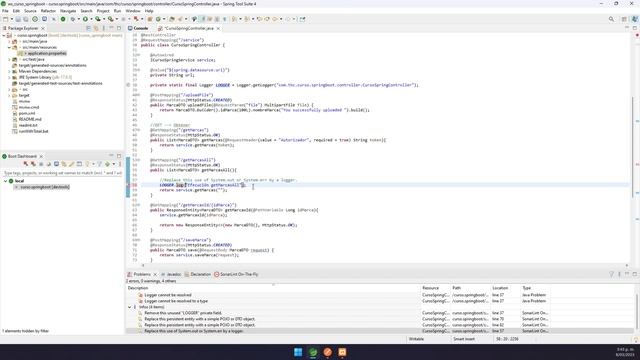The image size is (640, 360).
Task: Expand JRE System Library node
Action: (9, 78)
